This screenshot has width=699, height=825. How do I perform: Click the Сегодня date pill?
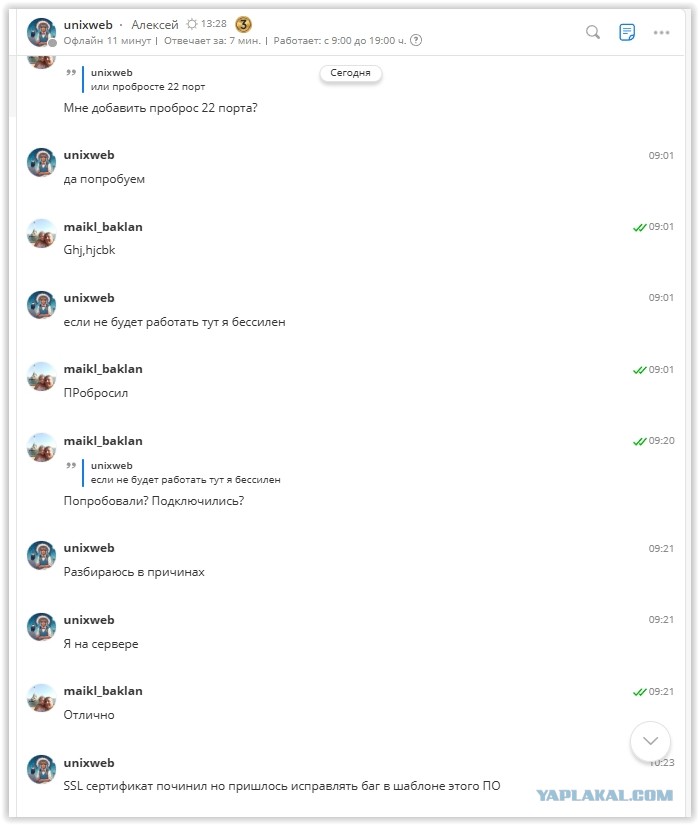pos(350,73)
